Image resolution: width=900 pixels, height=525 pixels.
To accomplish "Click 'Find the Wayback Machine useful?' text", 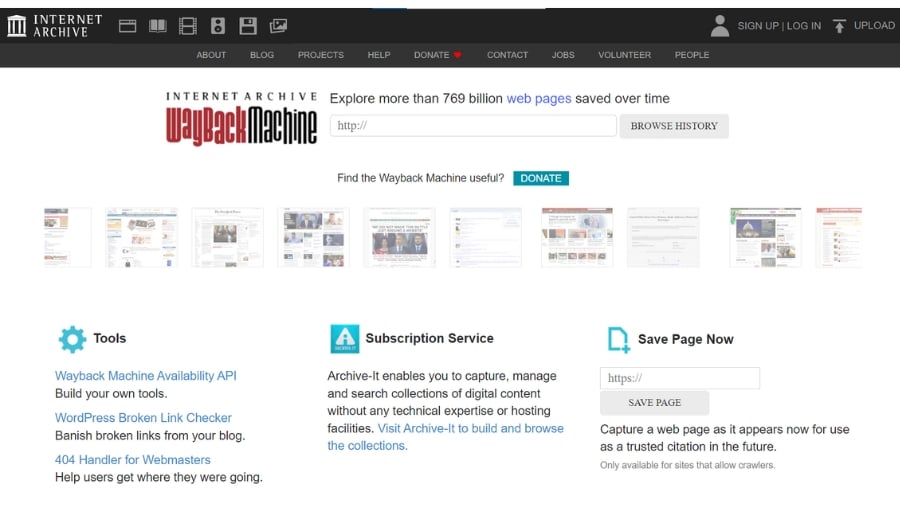I will 420,178.
